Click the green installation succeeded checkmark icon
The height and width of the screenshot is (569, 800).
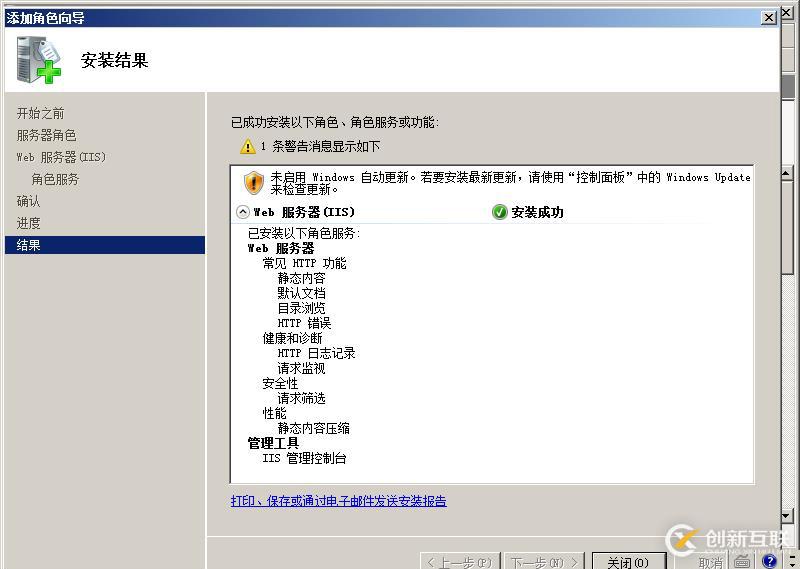500,212
